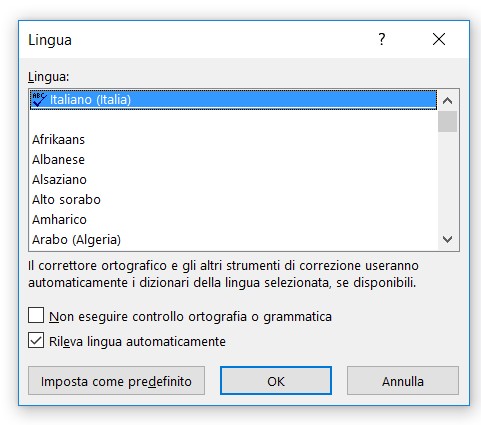Select Arabo (Algeria) entry

[233, 239]
